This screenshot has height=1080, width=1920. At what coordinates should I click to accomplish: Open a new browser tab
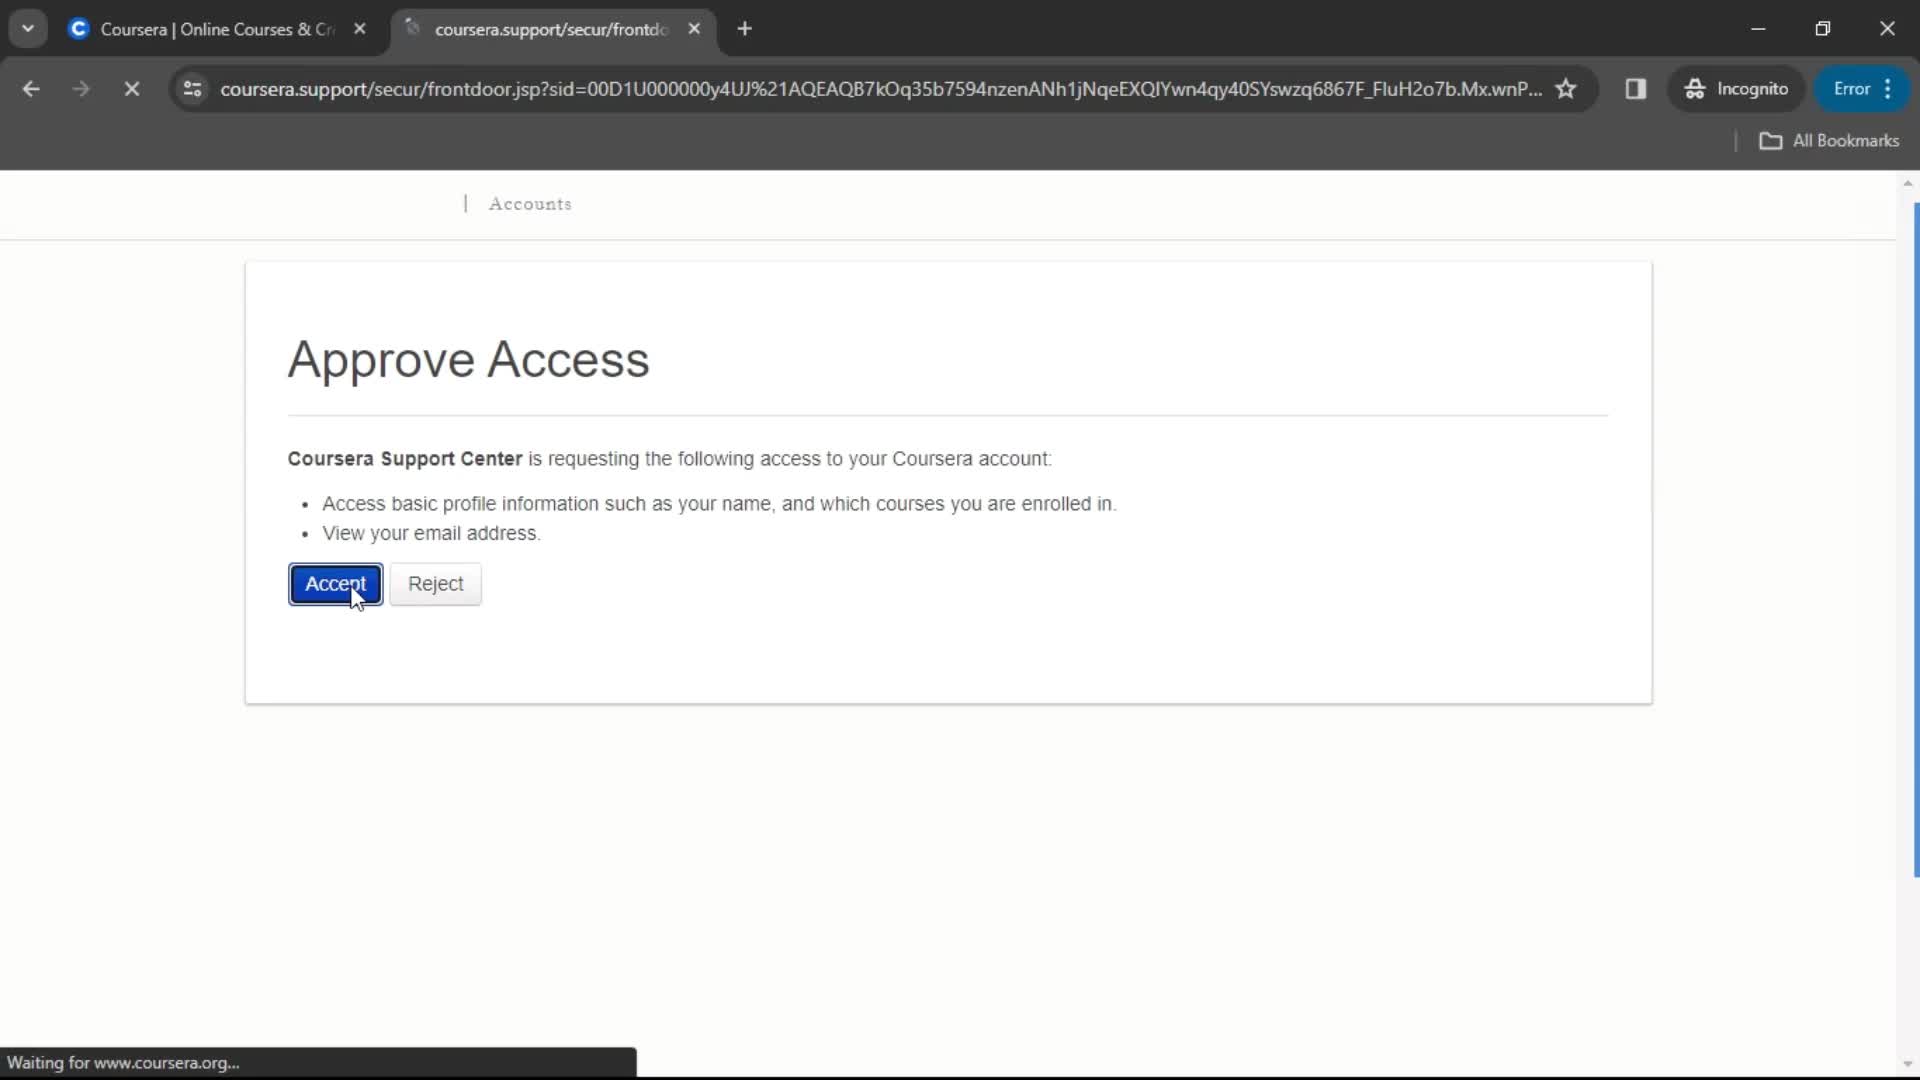coord(744,29)
